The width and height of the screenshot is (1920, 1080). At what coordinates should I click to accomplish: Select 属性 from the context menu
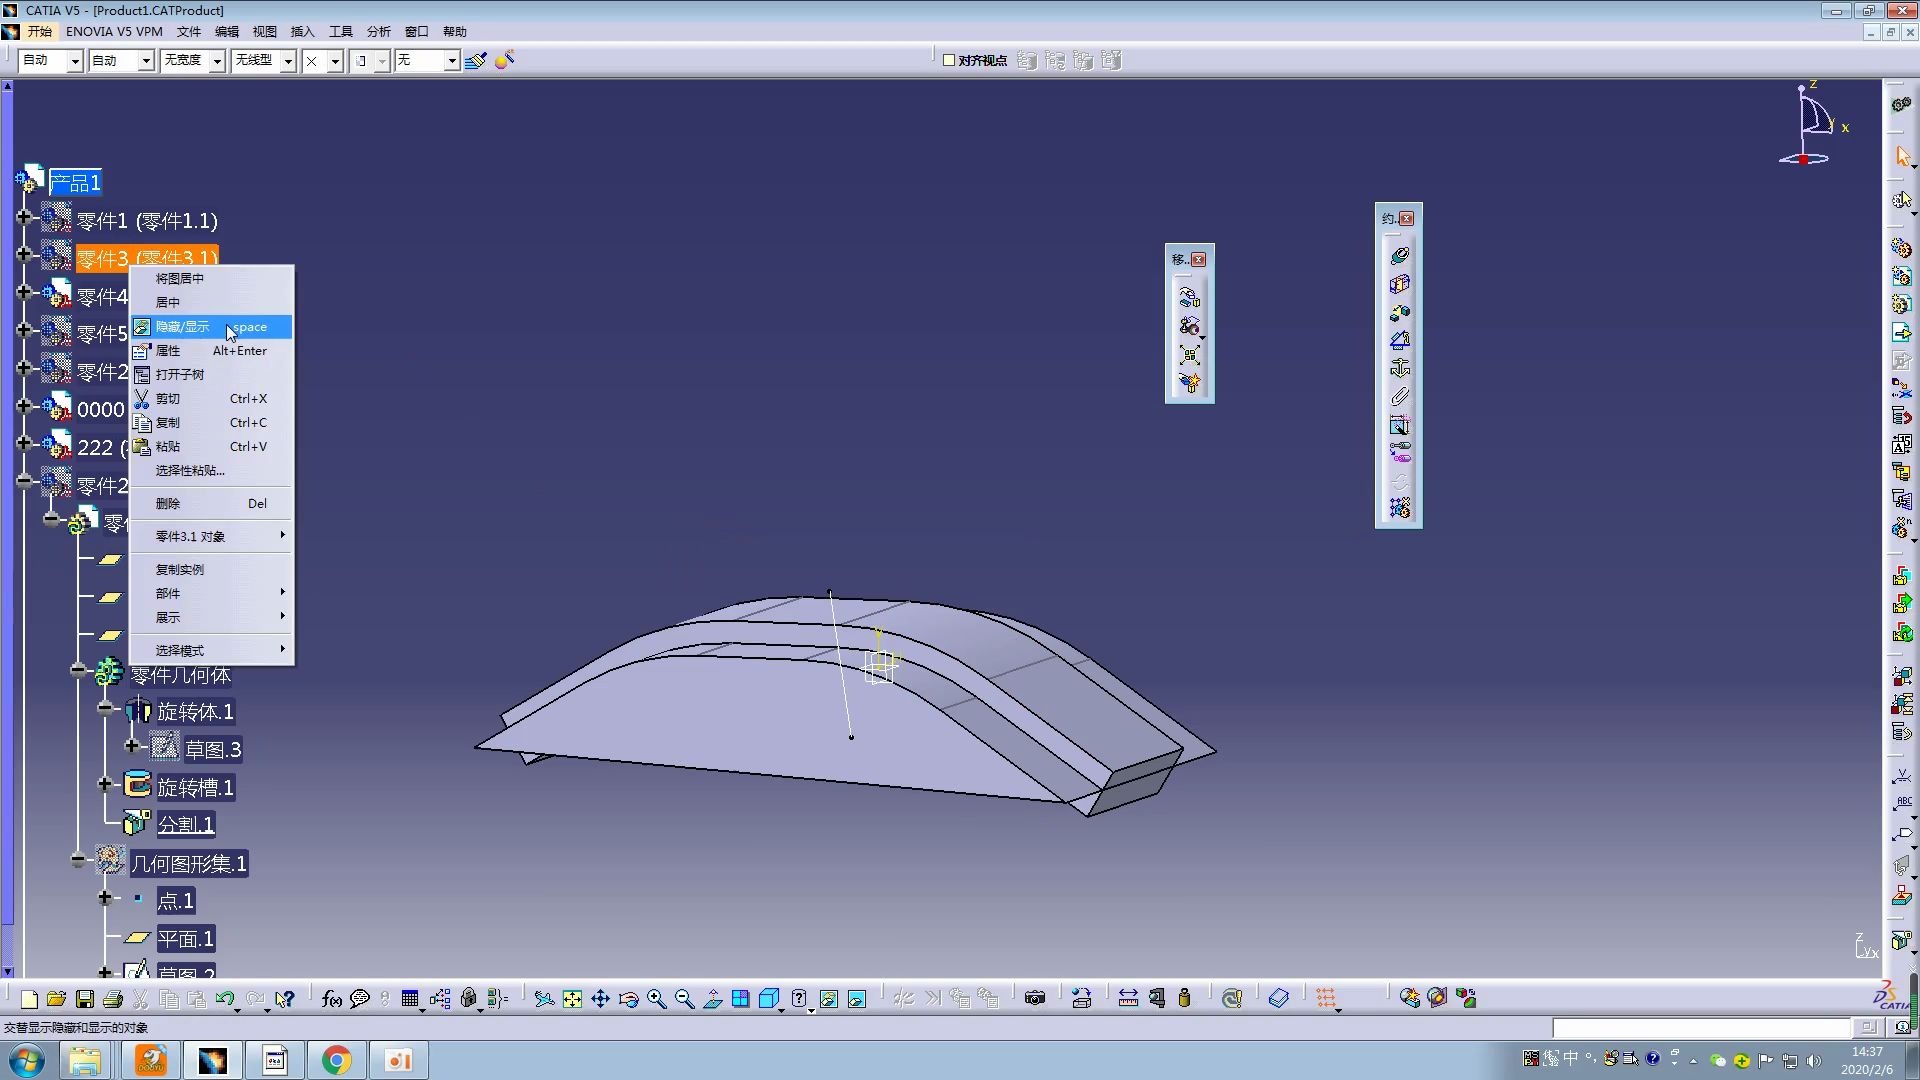click(x=168, y=351)
